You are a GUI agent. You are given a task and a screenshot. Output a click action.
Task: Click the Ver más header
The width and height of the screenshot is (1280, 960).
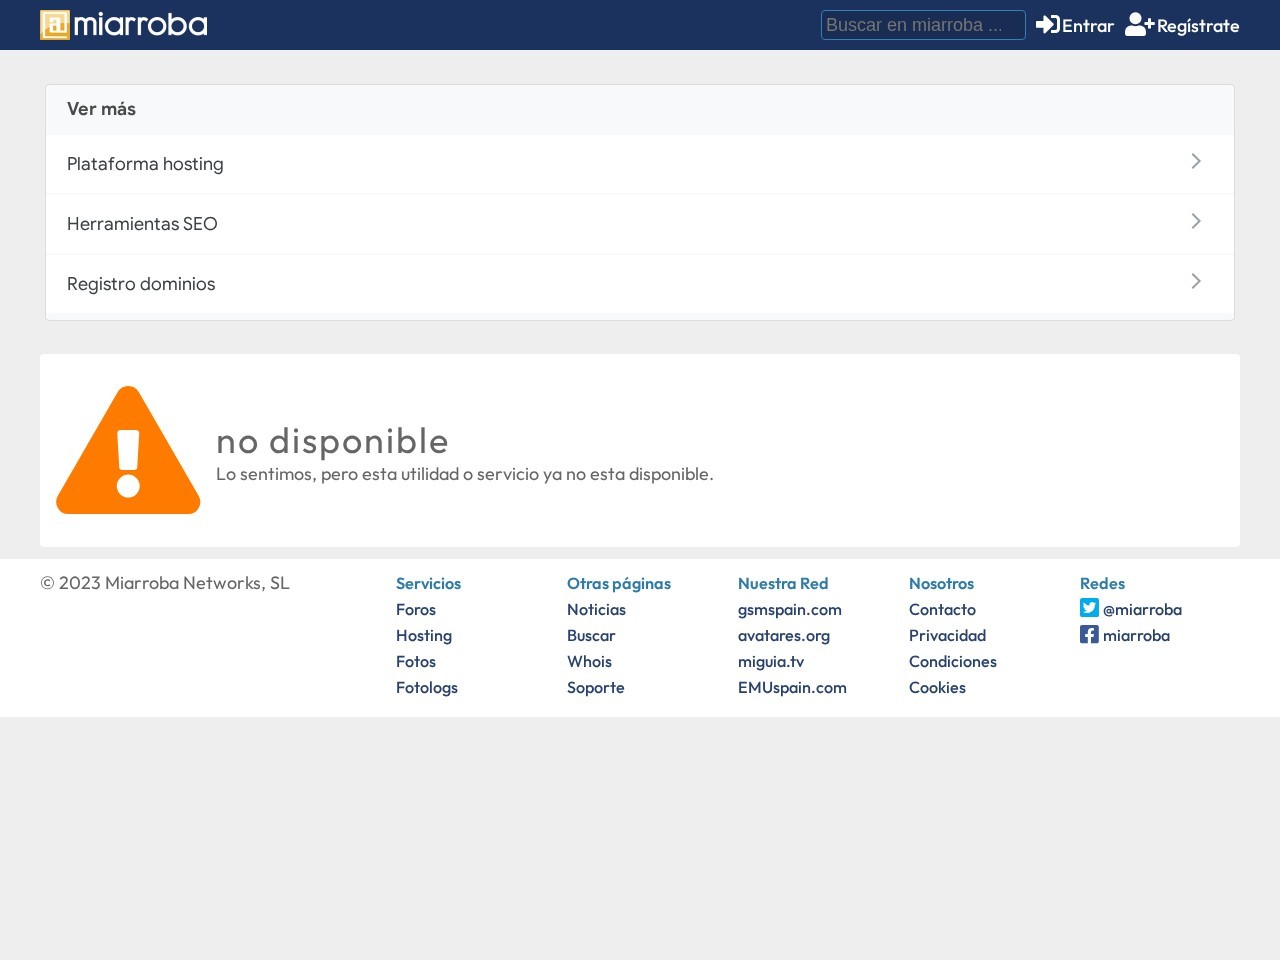(x=640, y=109)
